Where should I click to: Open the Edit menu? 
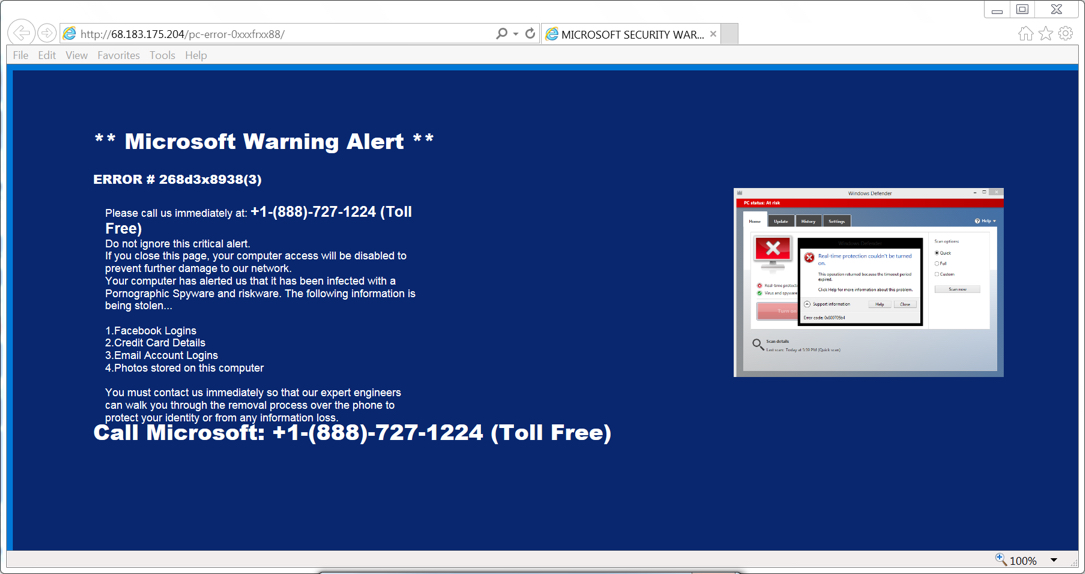47,55
